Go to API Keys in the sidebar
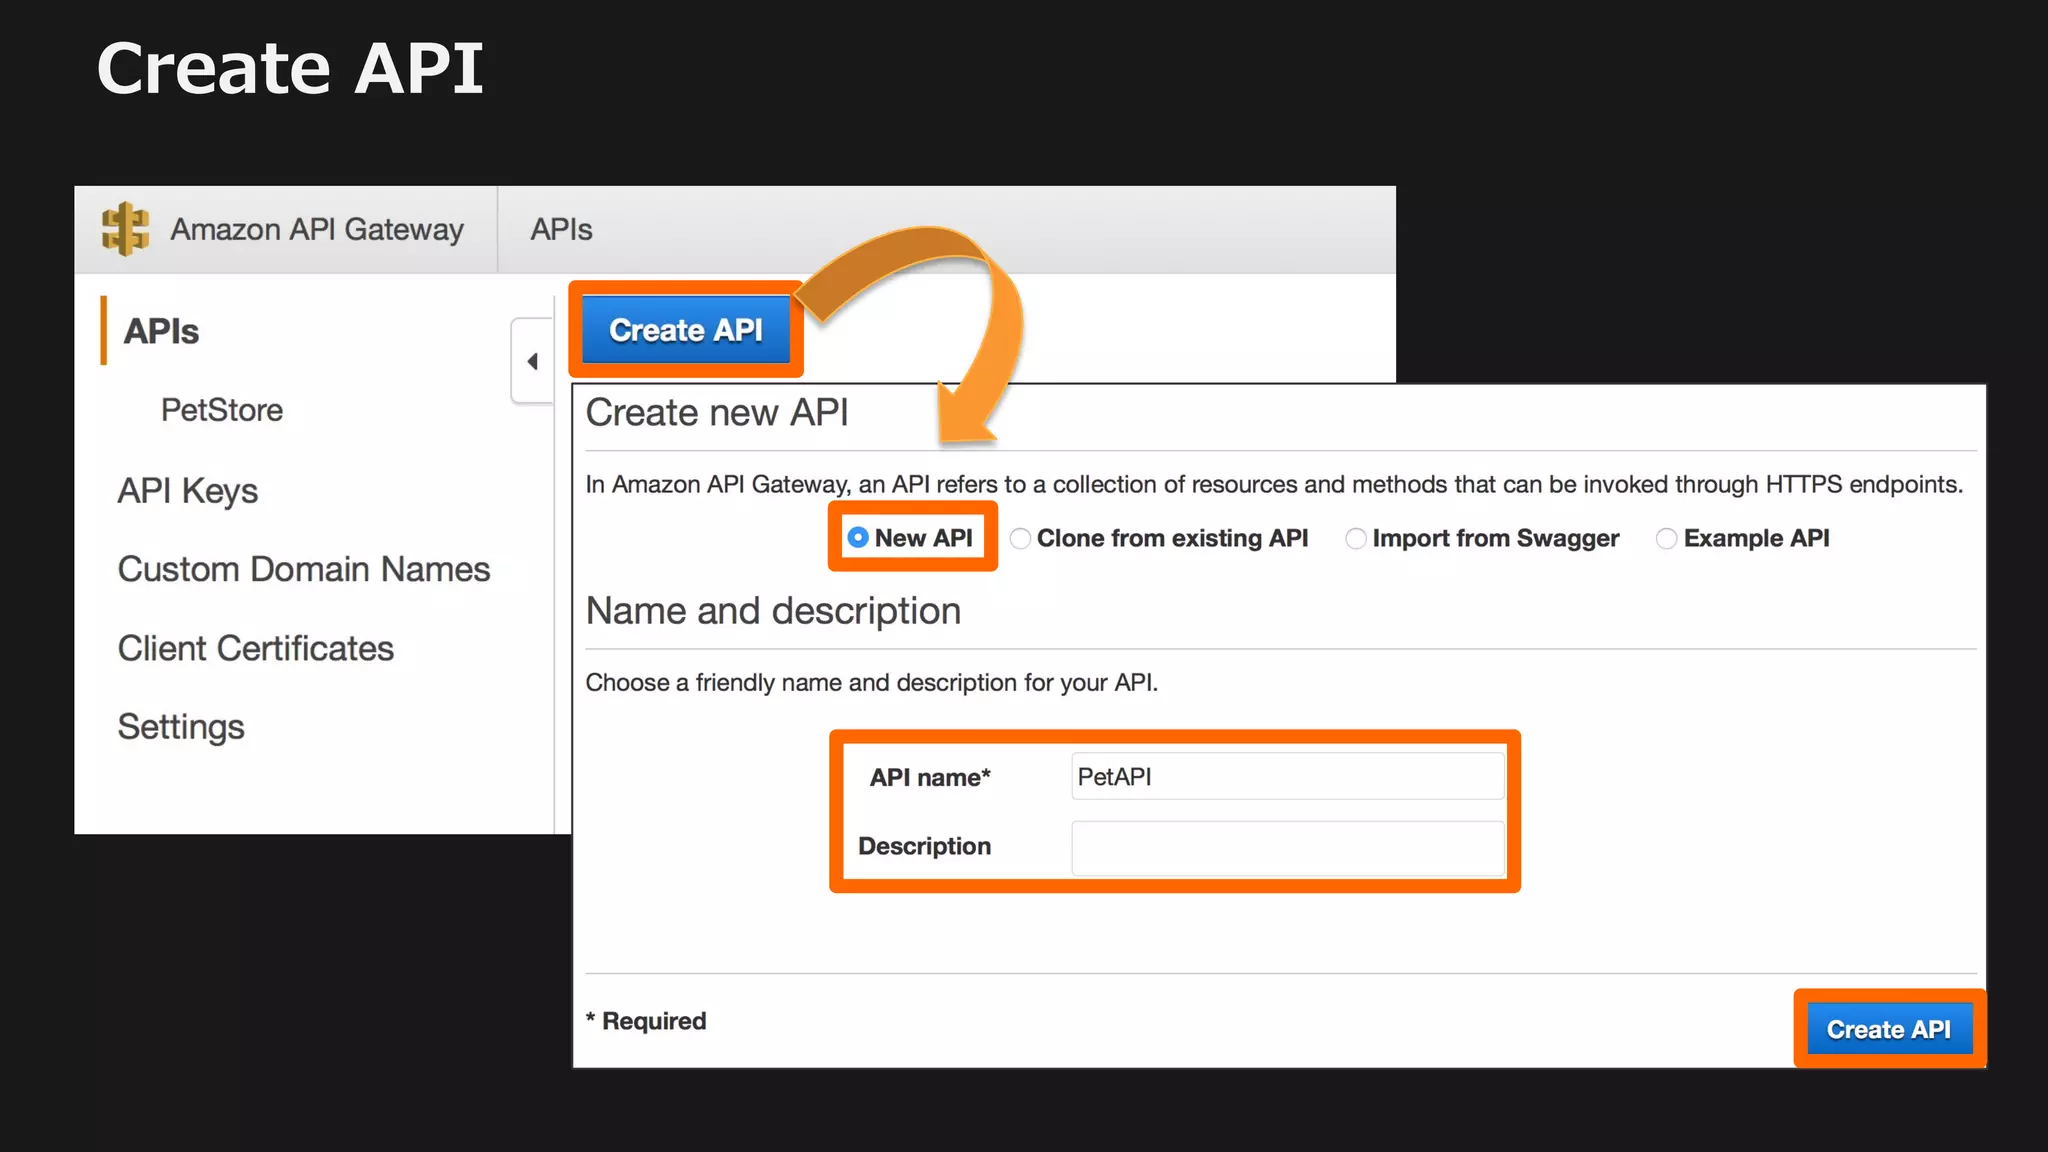Image resolution: width=2048 pixels, height=1152 pixels. 188,491
